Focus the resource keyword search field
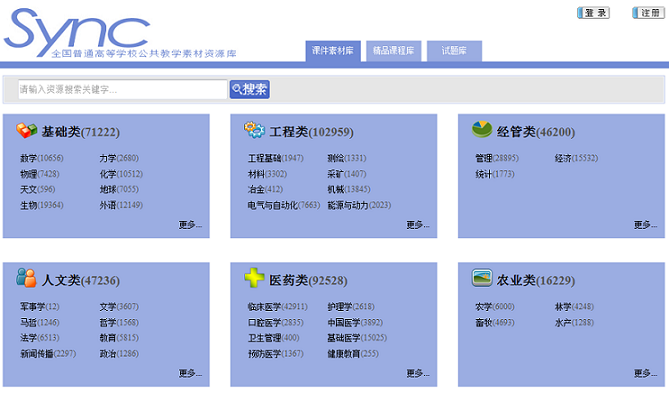The image size is (669, 393). click(x=122, y=89)
